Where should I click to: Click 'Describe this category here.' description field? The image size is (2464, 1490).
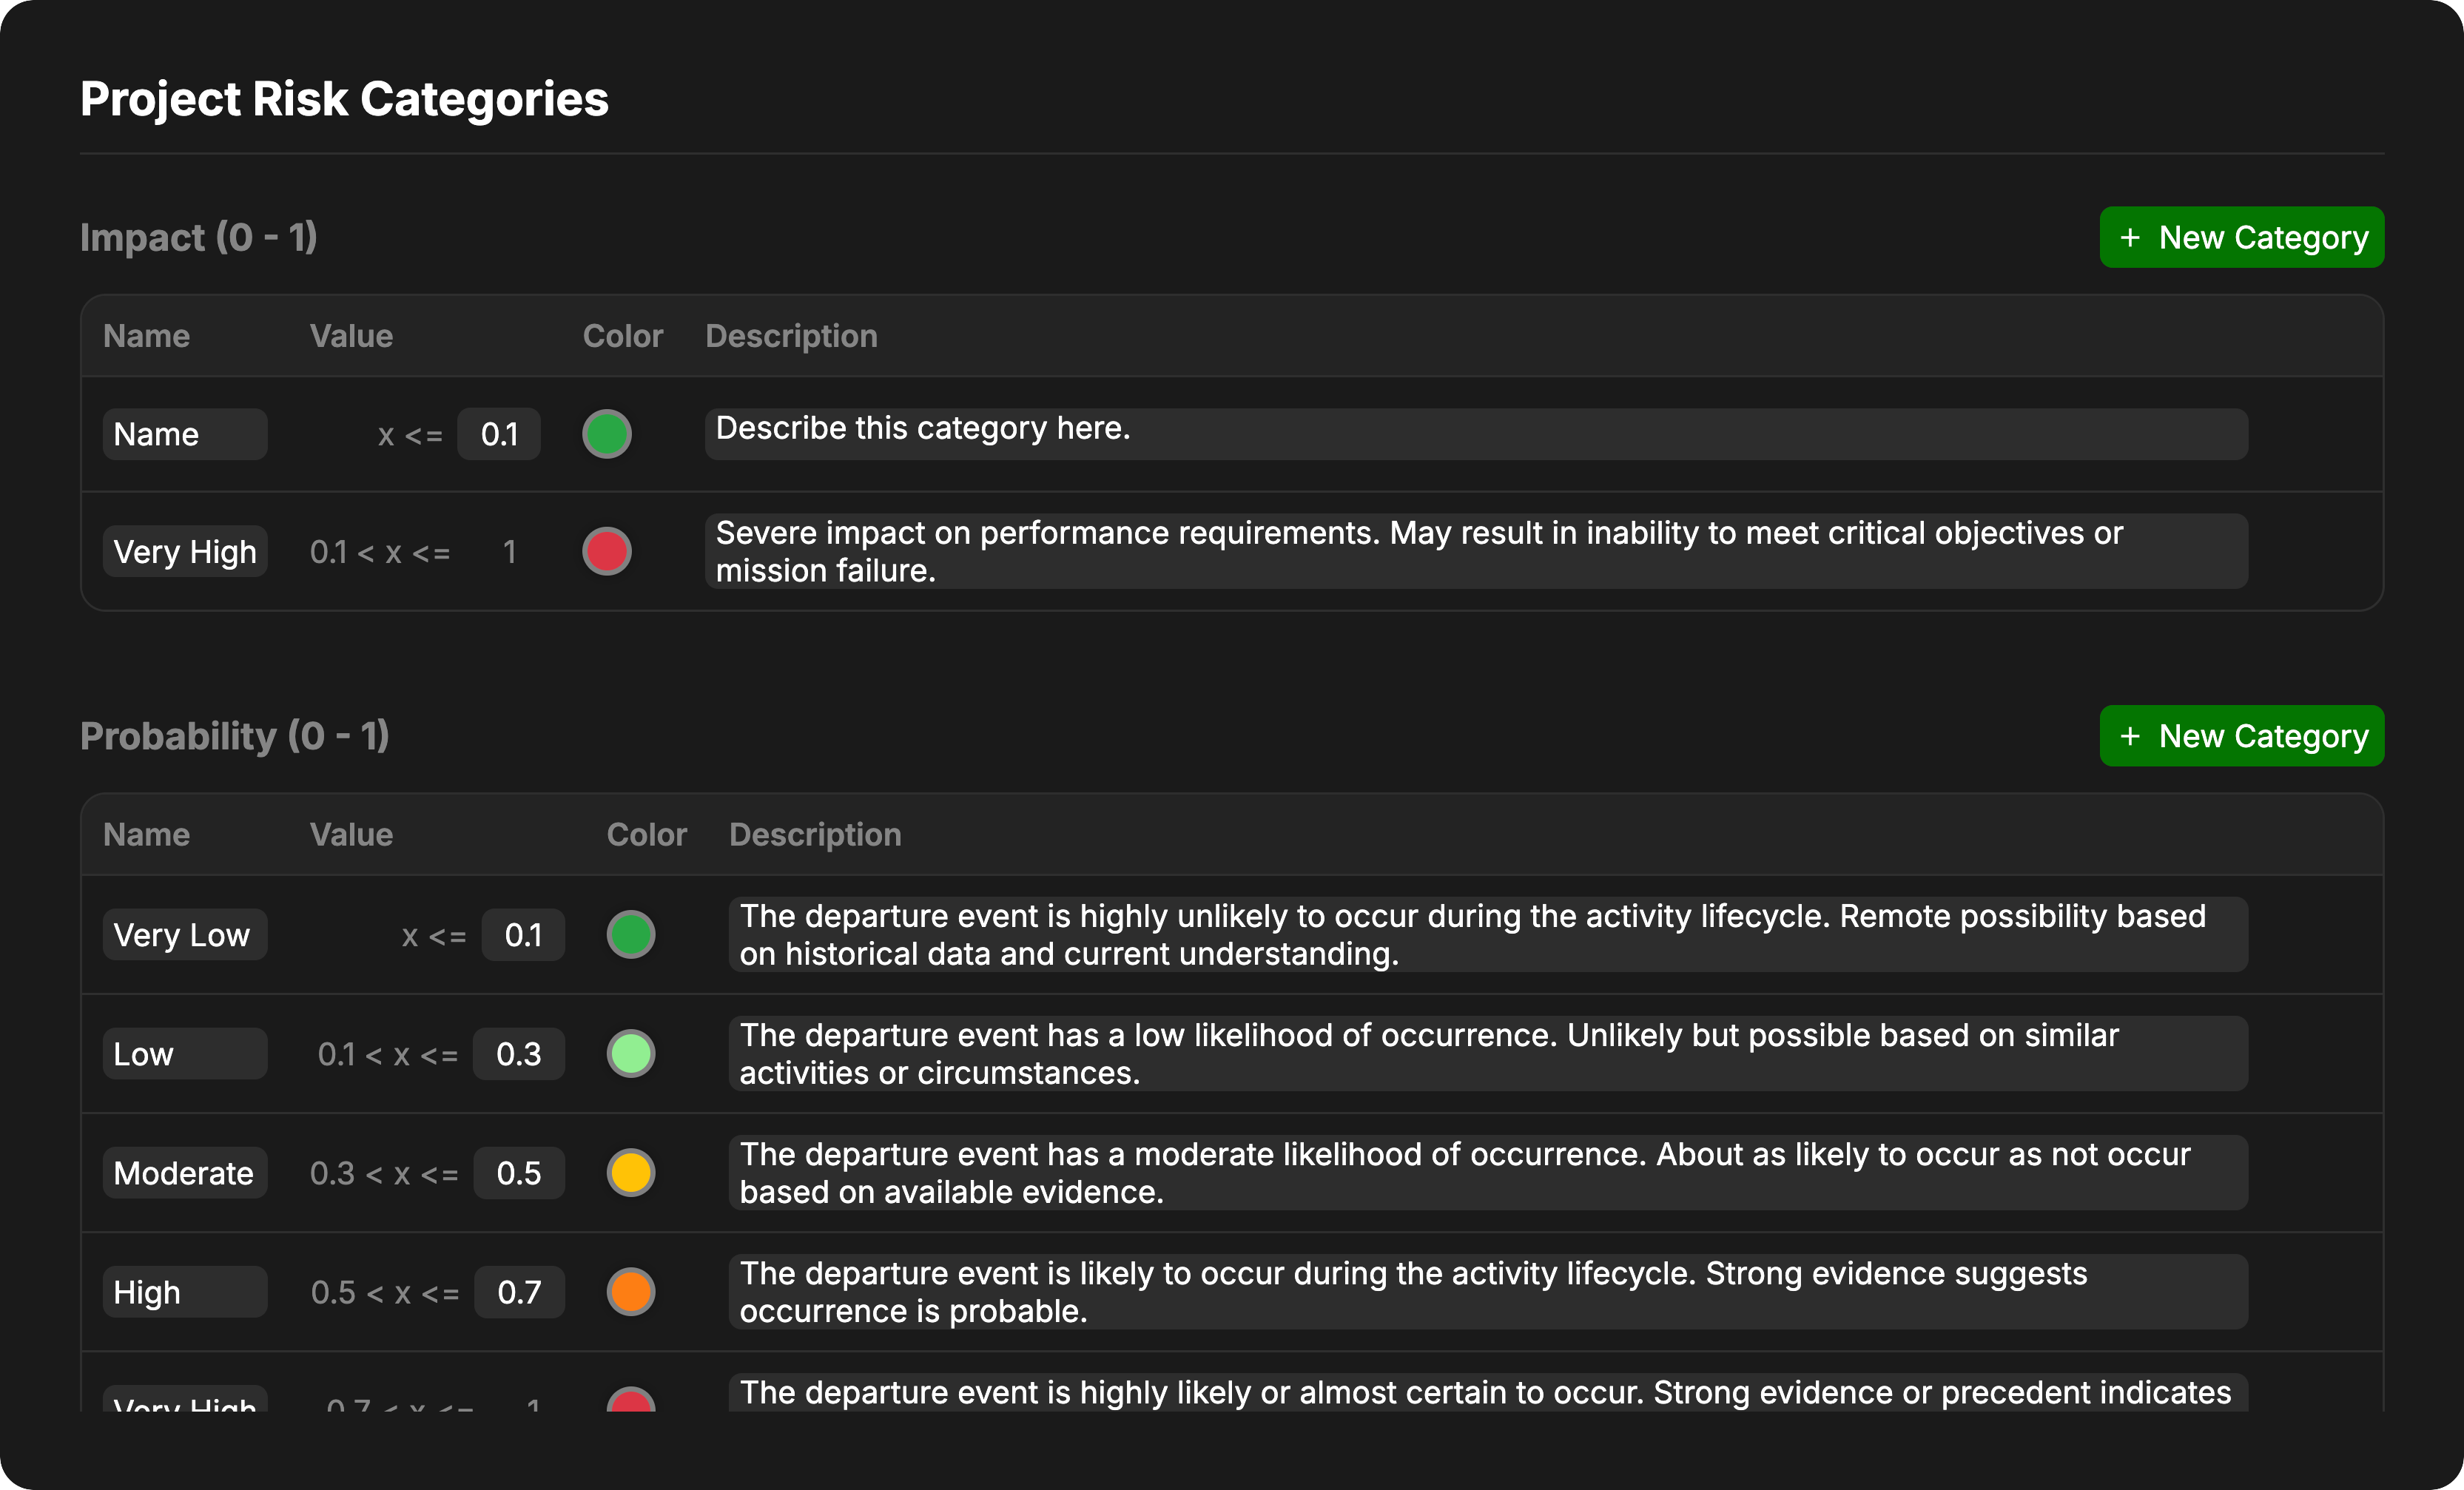1476,434
